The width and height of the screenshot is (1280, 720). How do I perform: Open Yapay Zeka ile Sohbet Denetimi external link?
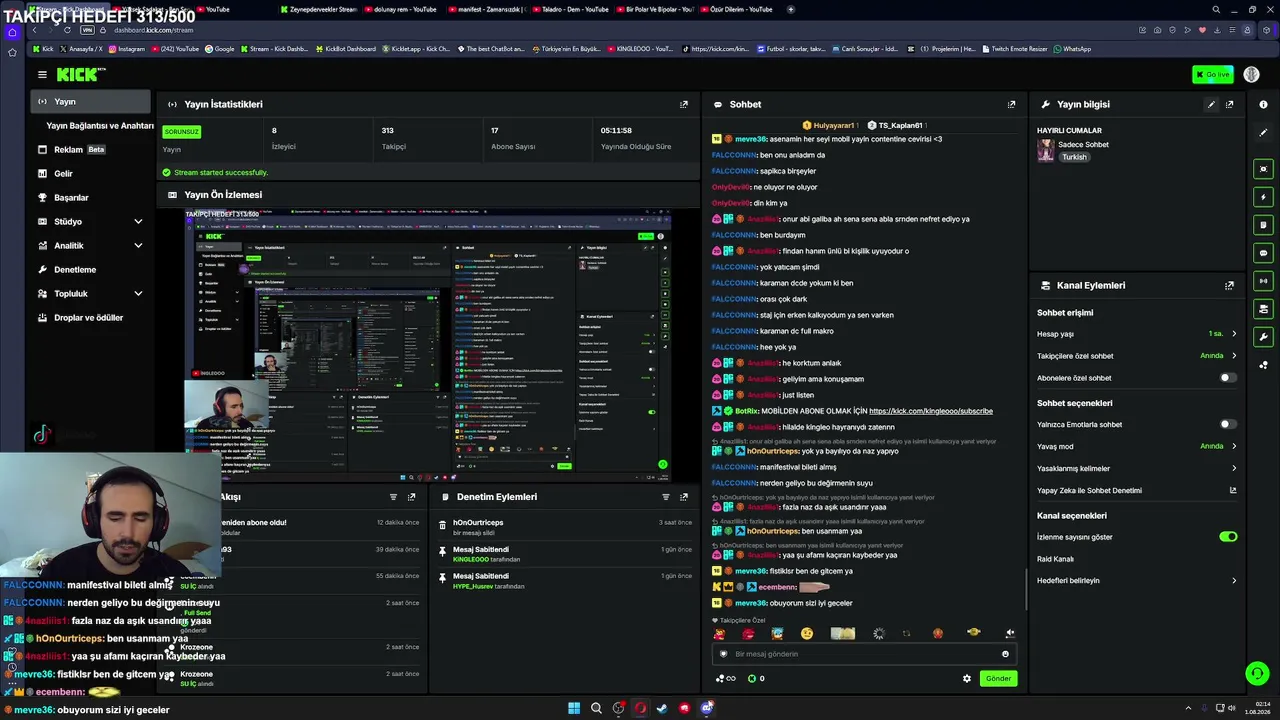coord(1233,490)
